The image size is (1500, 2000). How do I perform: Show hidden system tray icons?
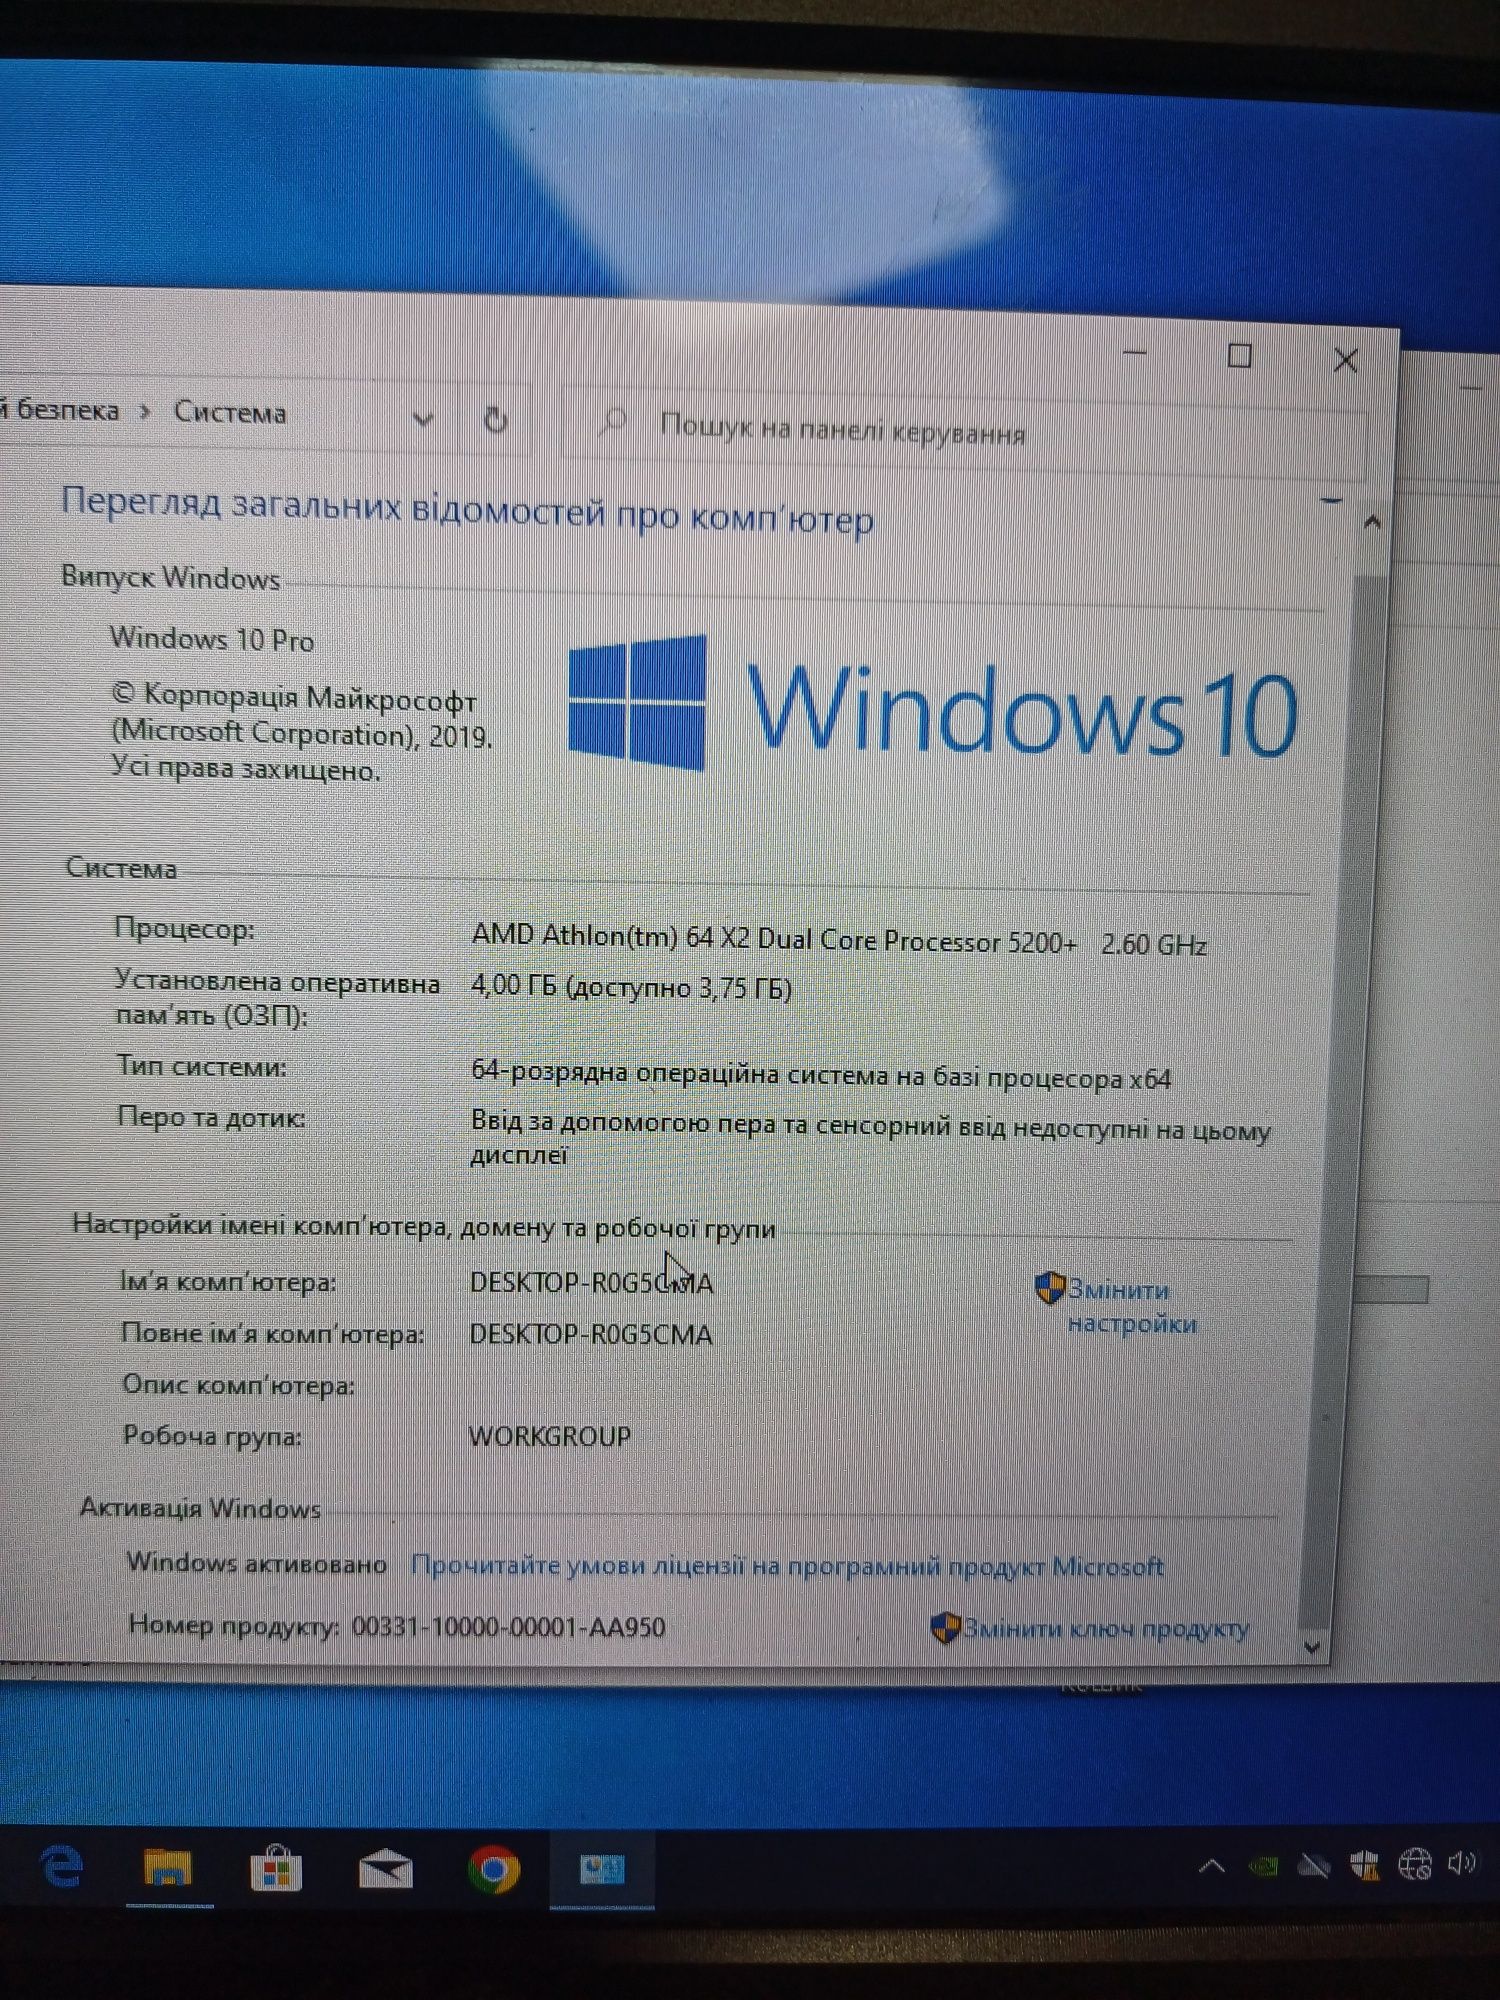click(x=1211, y=1866)
